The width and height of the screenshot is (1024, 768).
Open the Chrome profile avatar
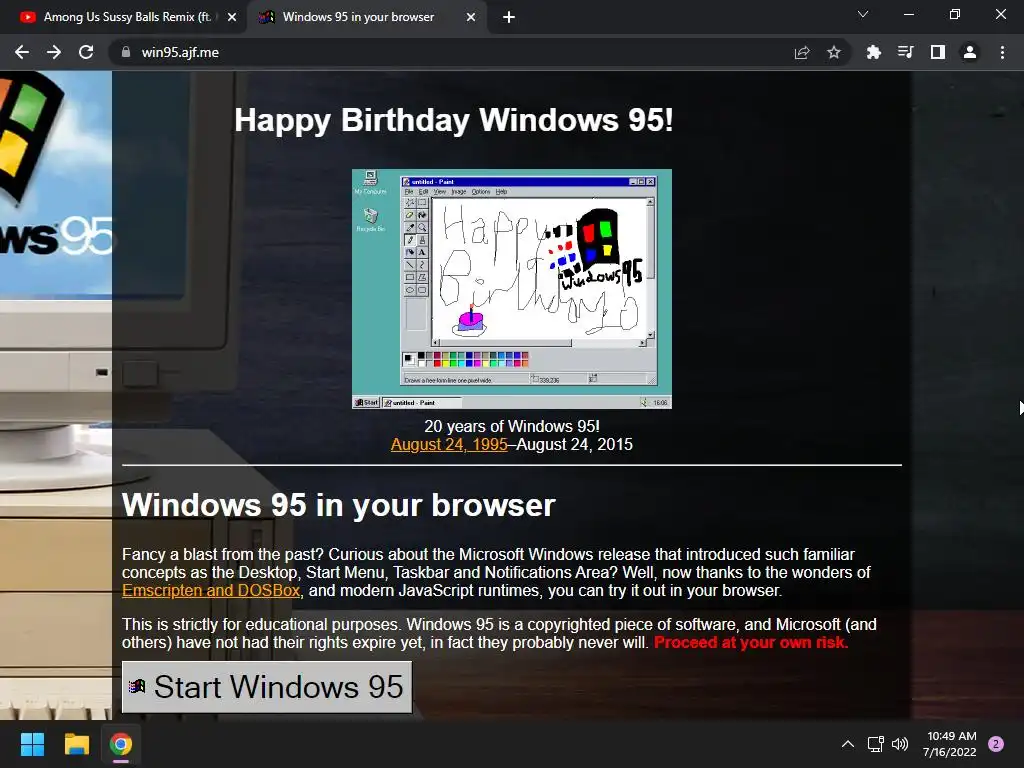(x=970, y=52)
